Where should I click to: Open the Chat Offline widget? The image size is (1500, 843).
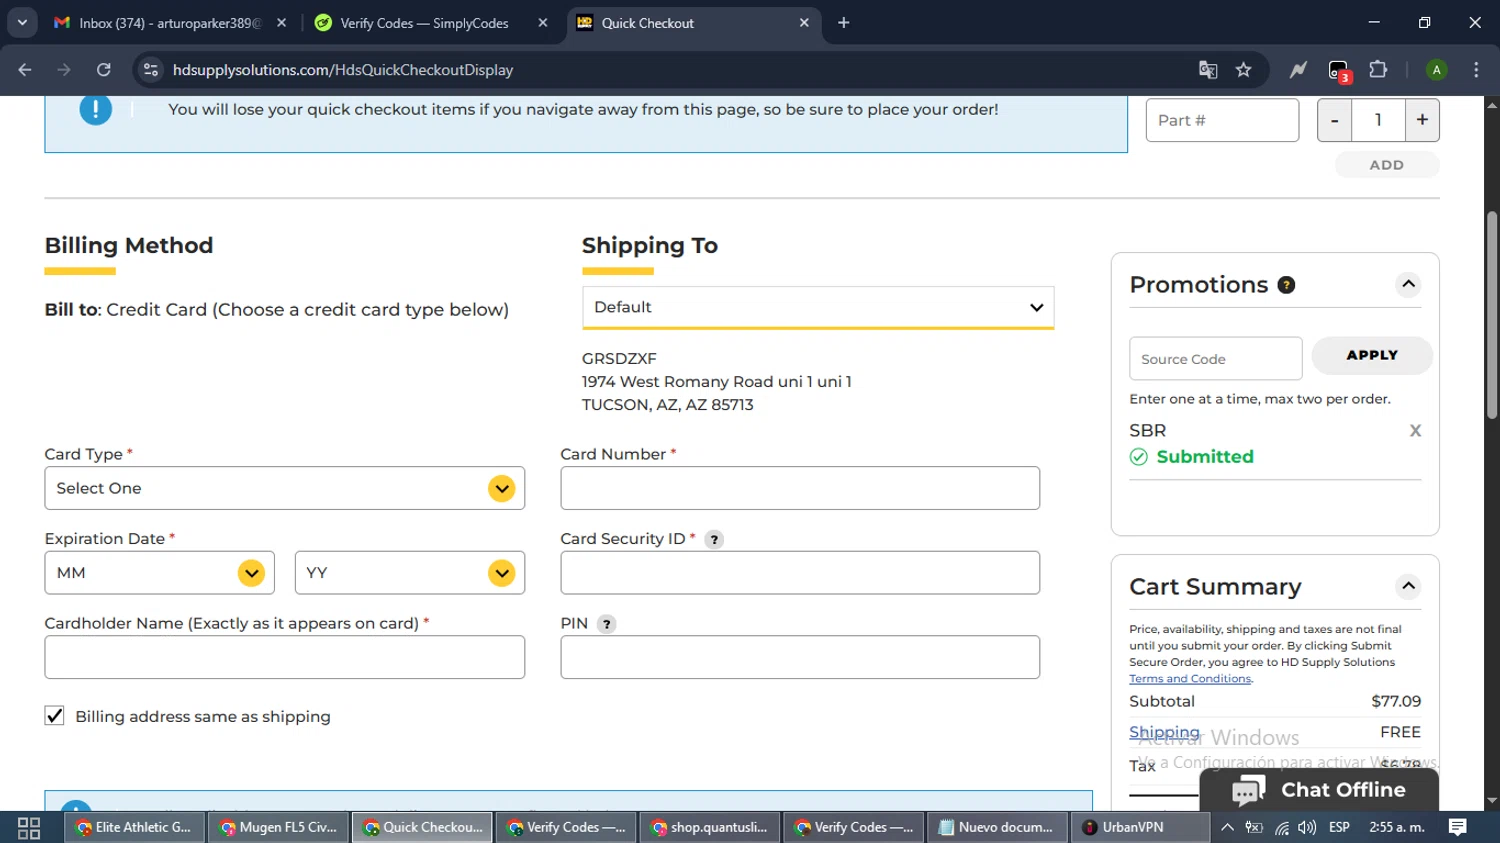[x=1319, y=790]
